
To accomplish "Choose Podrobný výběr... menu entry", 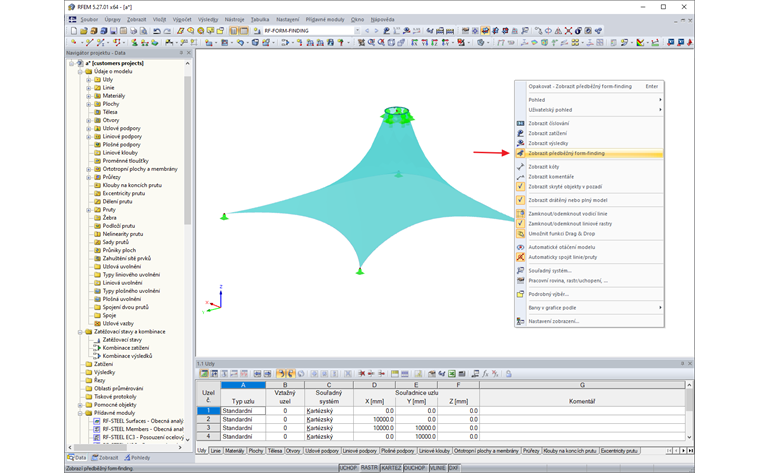I will 589,294.
